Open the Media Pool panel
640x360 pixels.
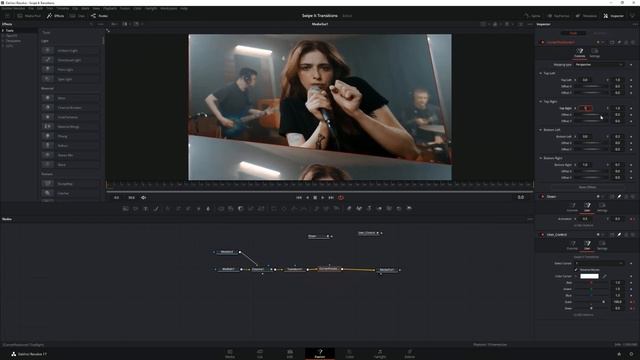pos(29,16)
